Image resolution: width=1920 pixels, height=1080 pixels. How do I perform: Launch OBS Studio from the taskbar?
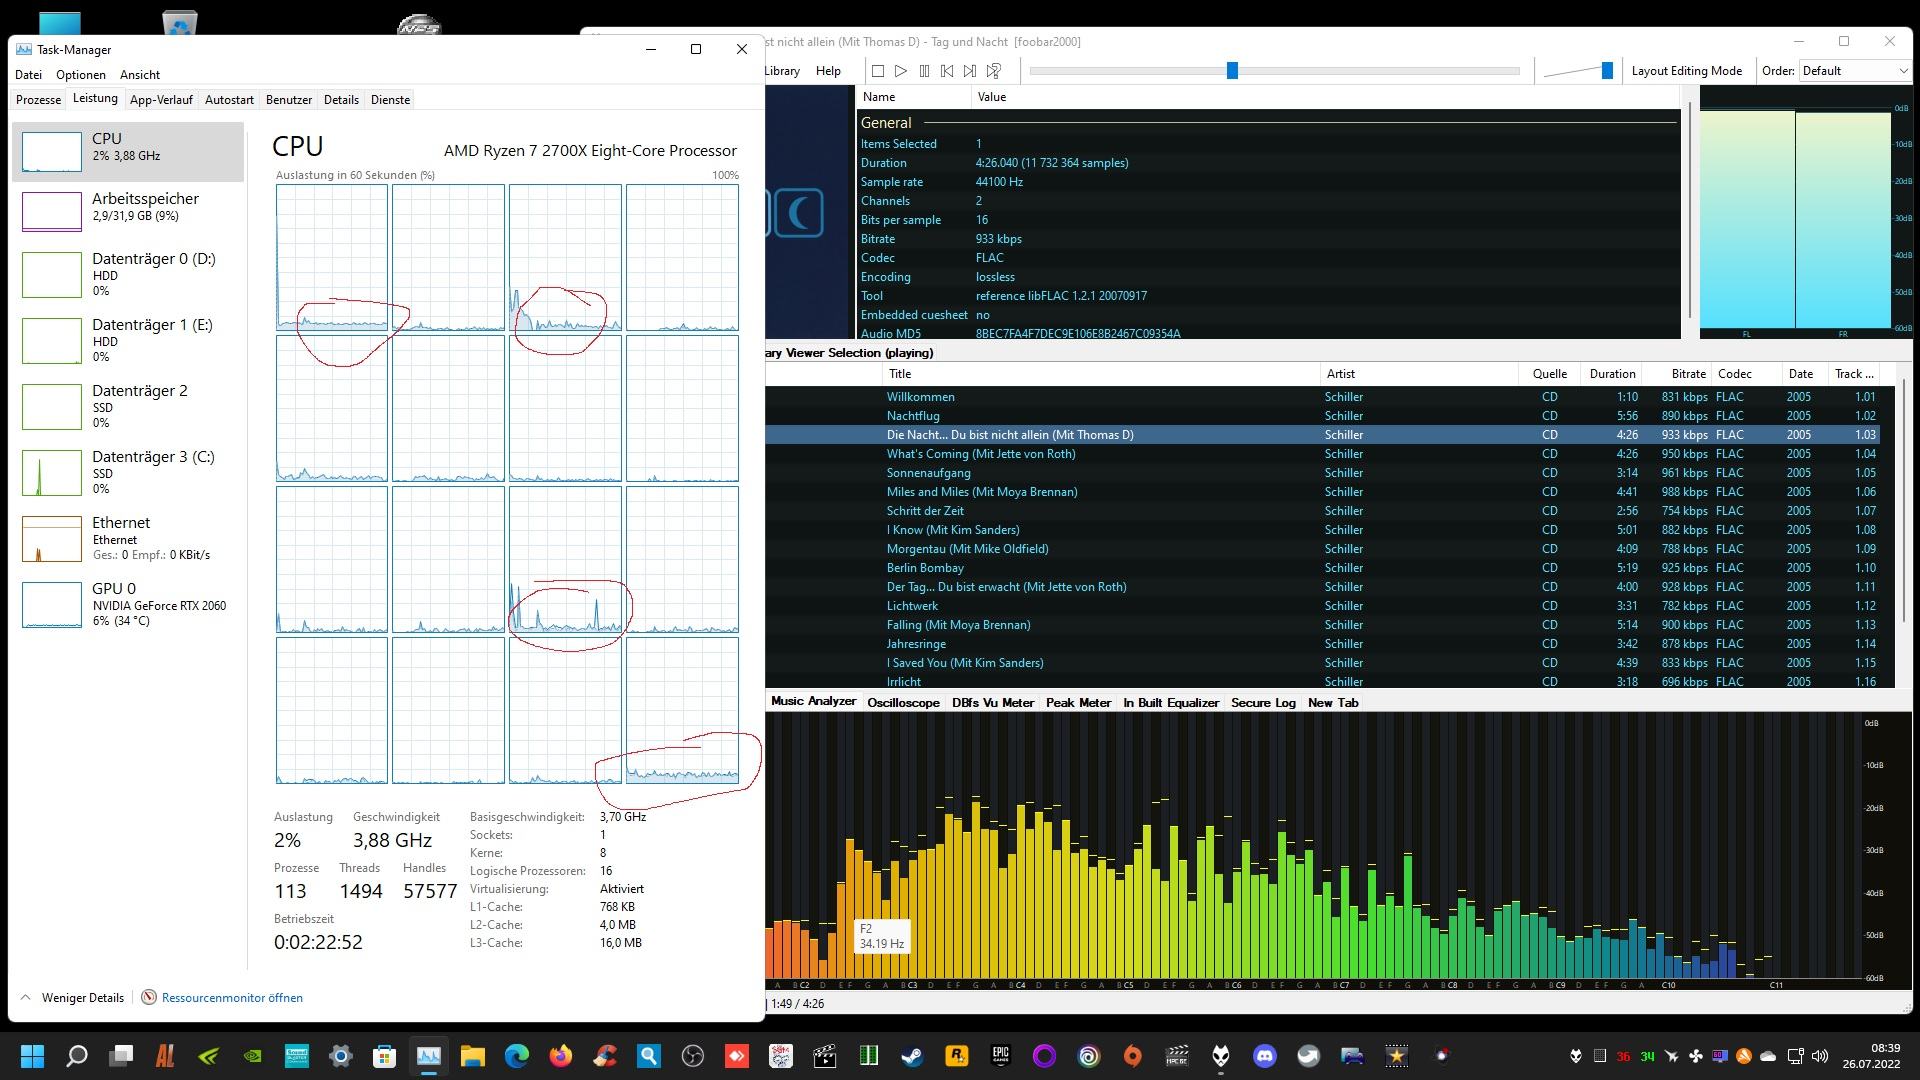693,1056
